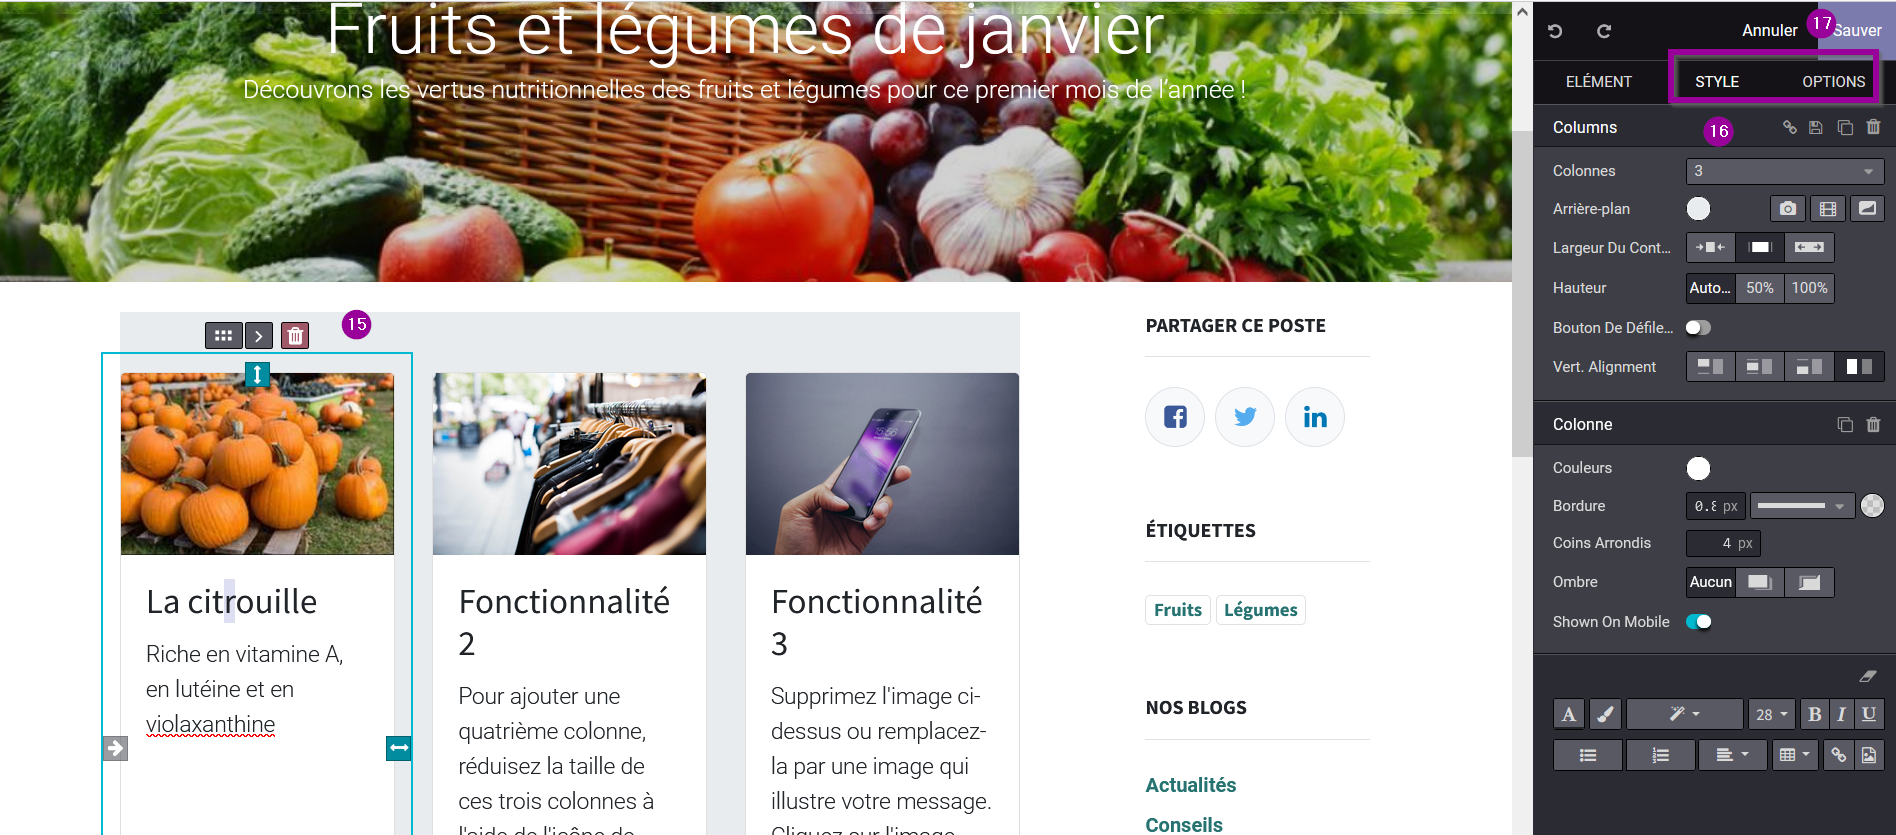
Task: Pick the Couleurs white color swatch
Action: pos(1698,468)
